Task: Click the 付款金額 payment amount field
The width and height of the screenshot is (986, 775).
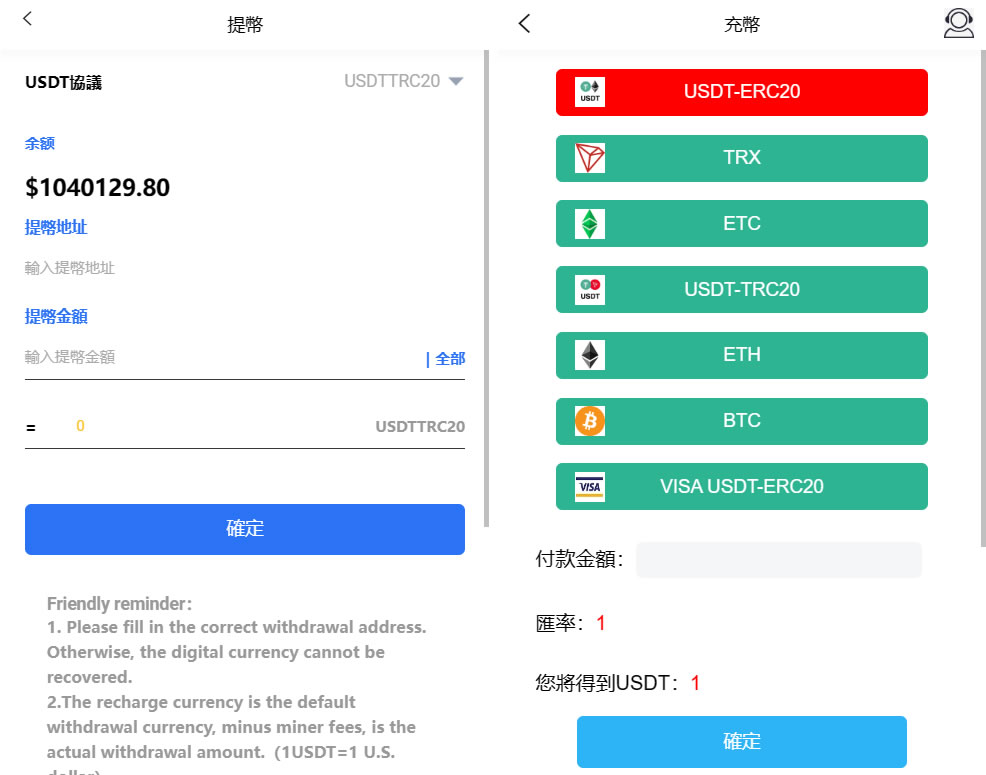Action: [x=778, y=560]
